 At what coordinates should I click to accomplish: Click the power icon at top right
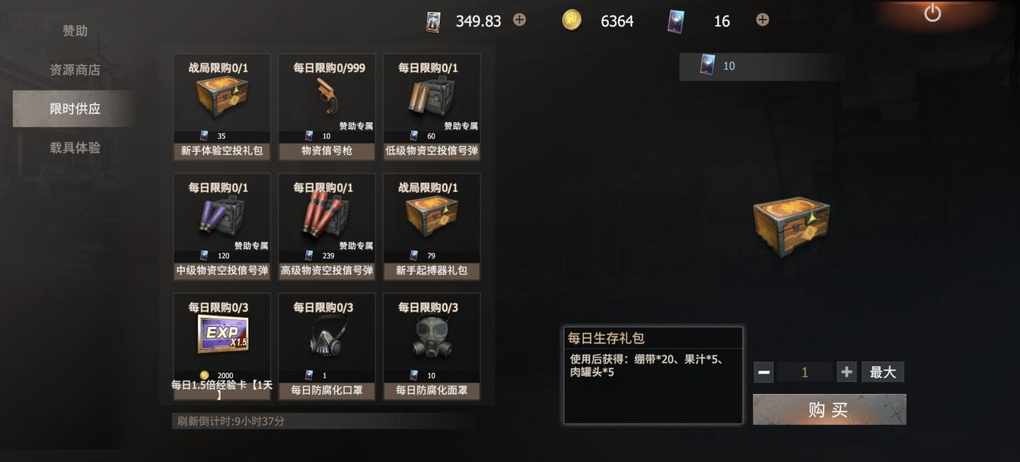pyautogui.click(x=932, y=13)
